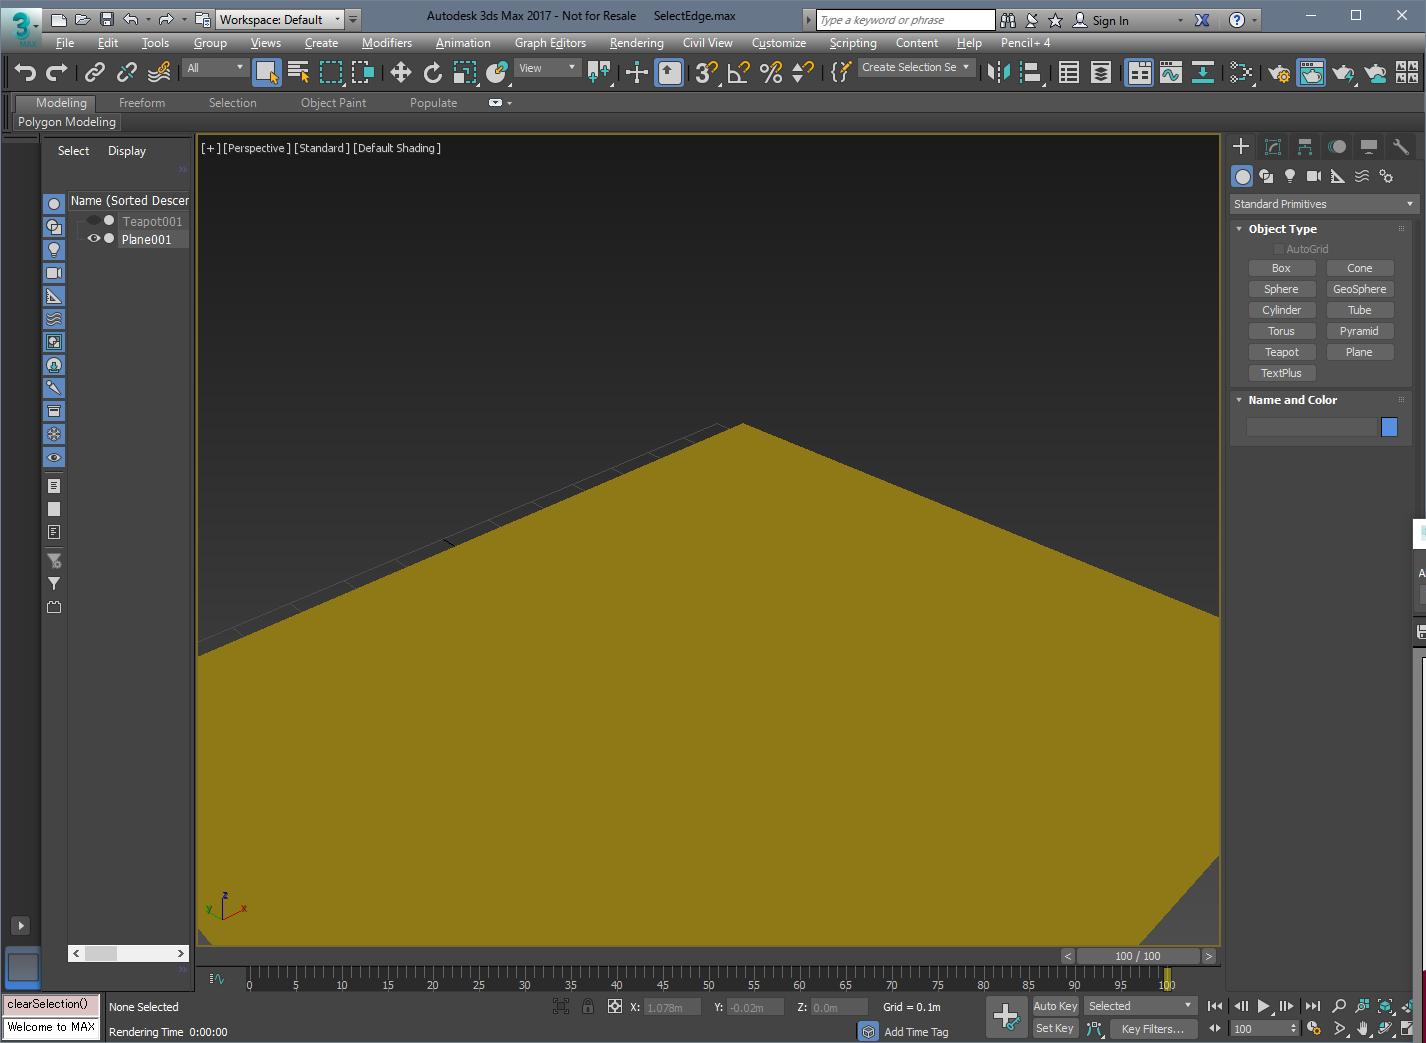1426x1043 pixels.
Task: Show the hidden Teapot001 object
Action: 94,221
